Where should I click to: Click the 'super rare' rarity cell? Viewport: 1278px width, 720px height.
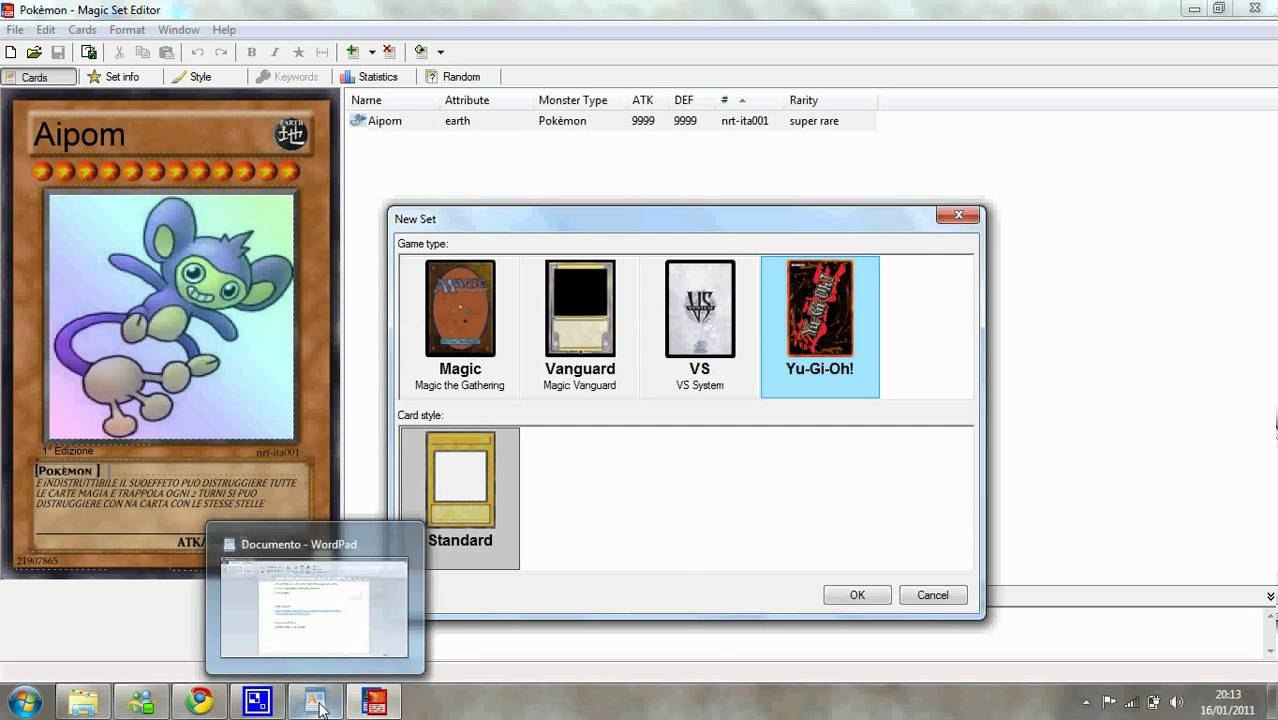click(814, 121)
